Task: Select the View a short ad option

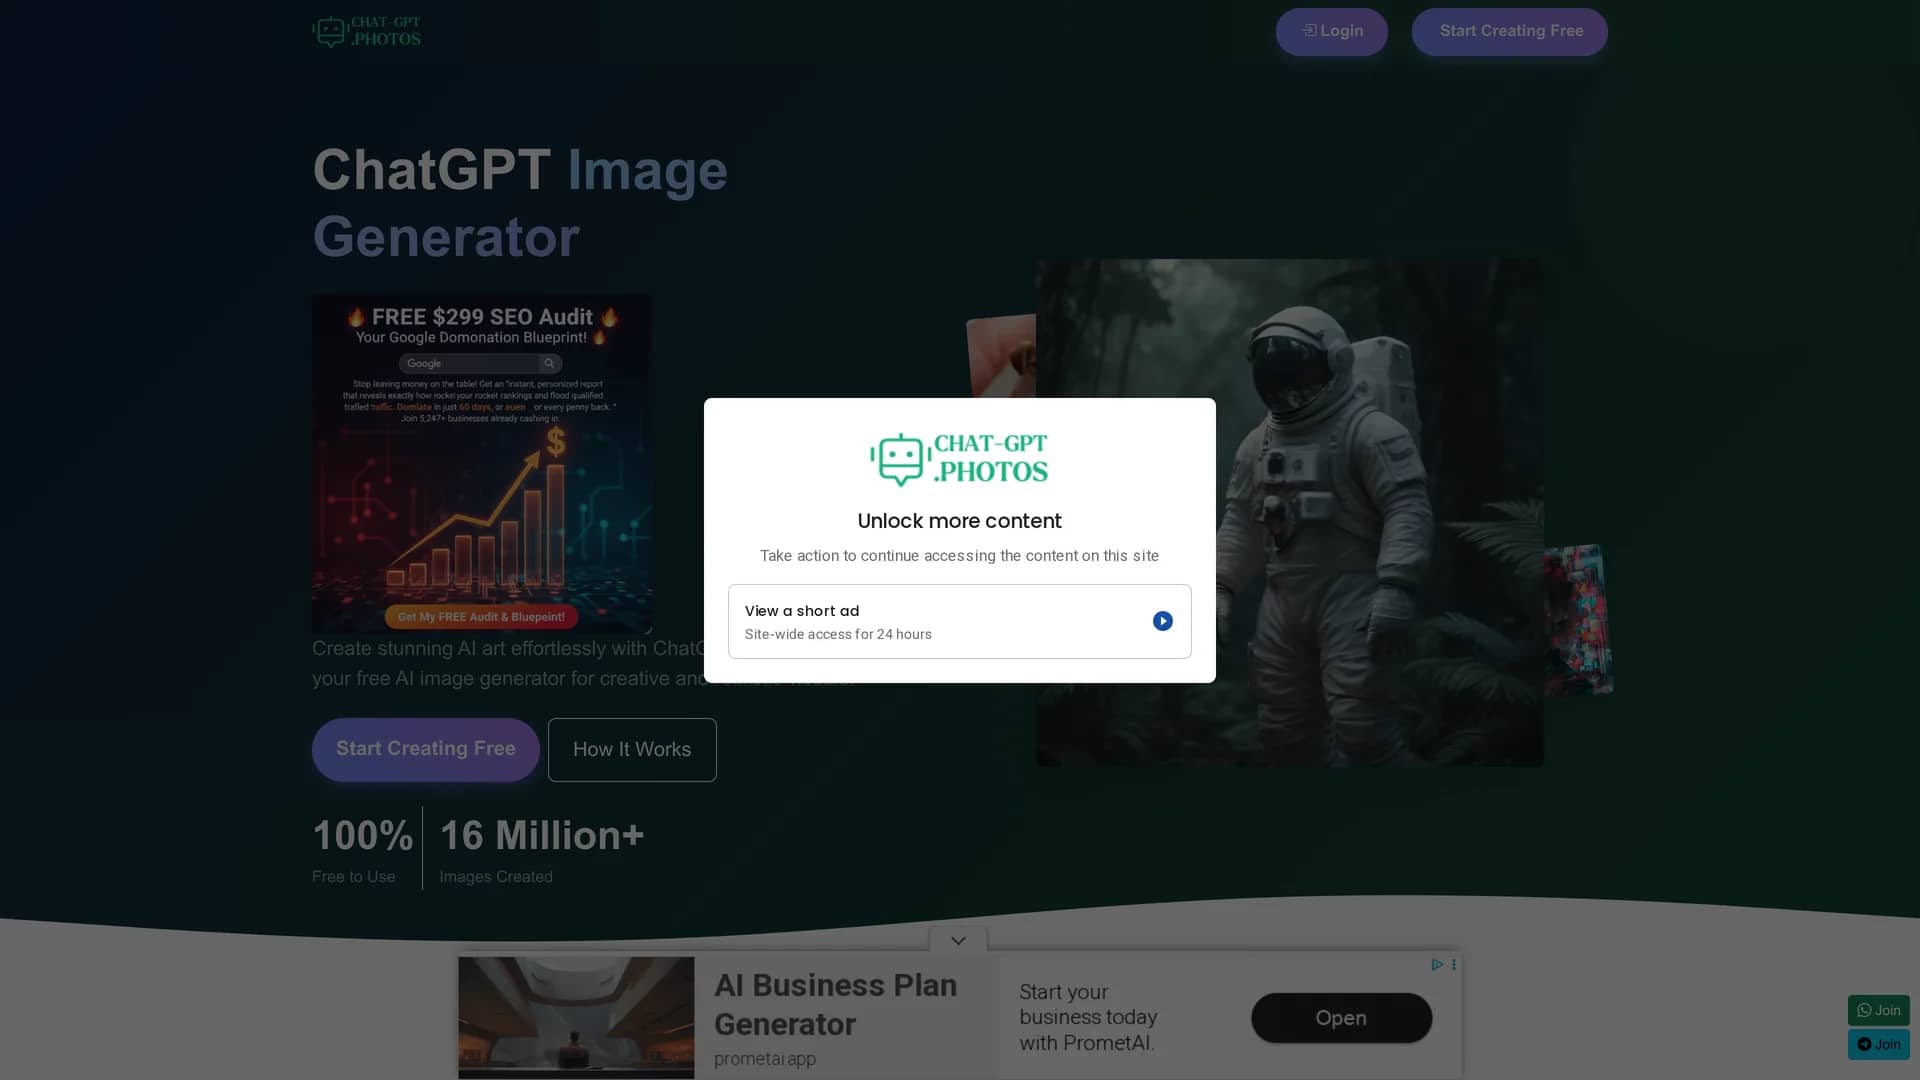Action: (x=960, y=621)
